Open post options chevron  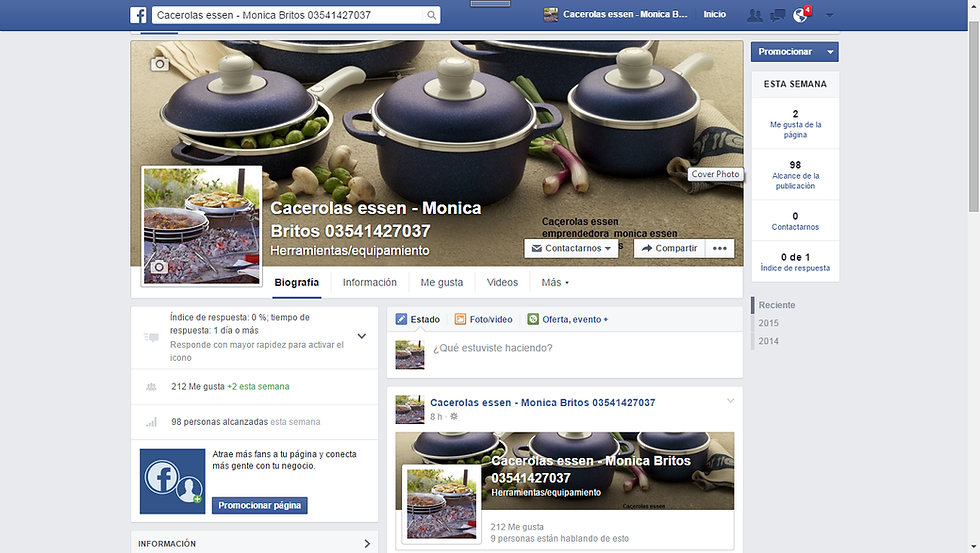pos(730,401)
